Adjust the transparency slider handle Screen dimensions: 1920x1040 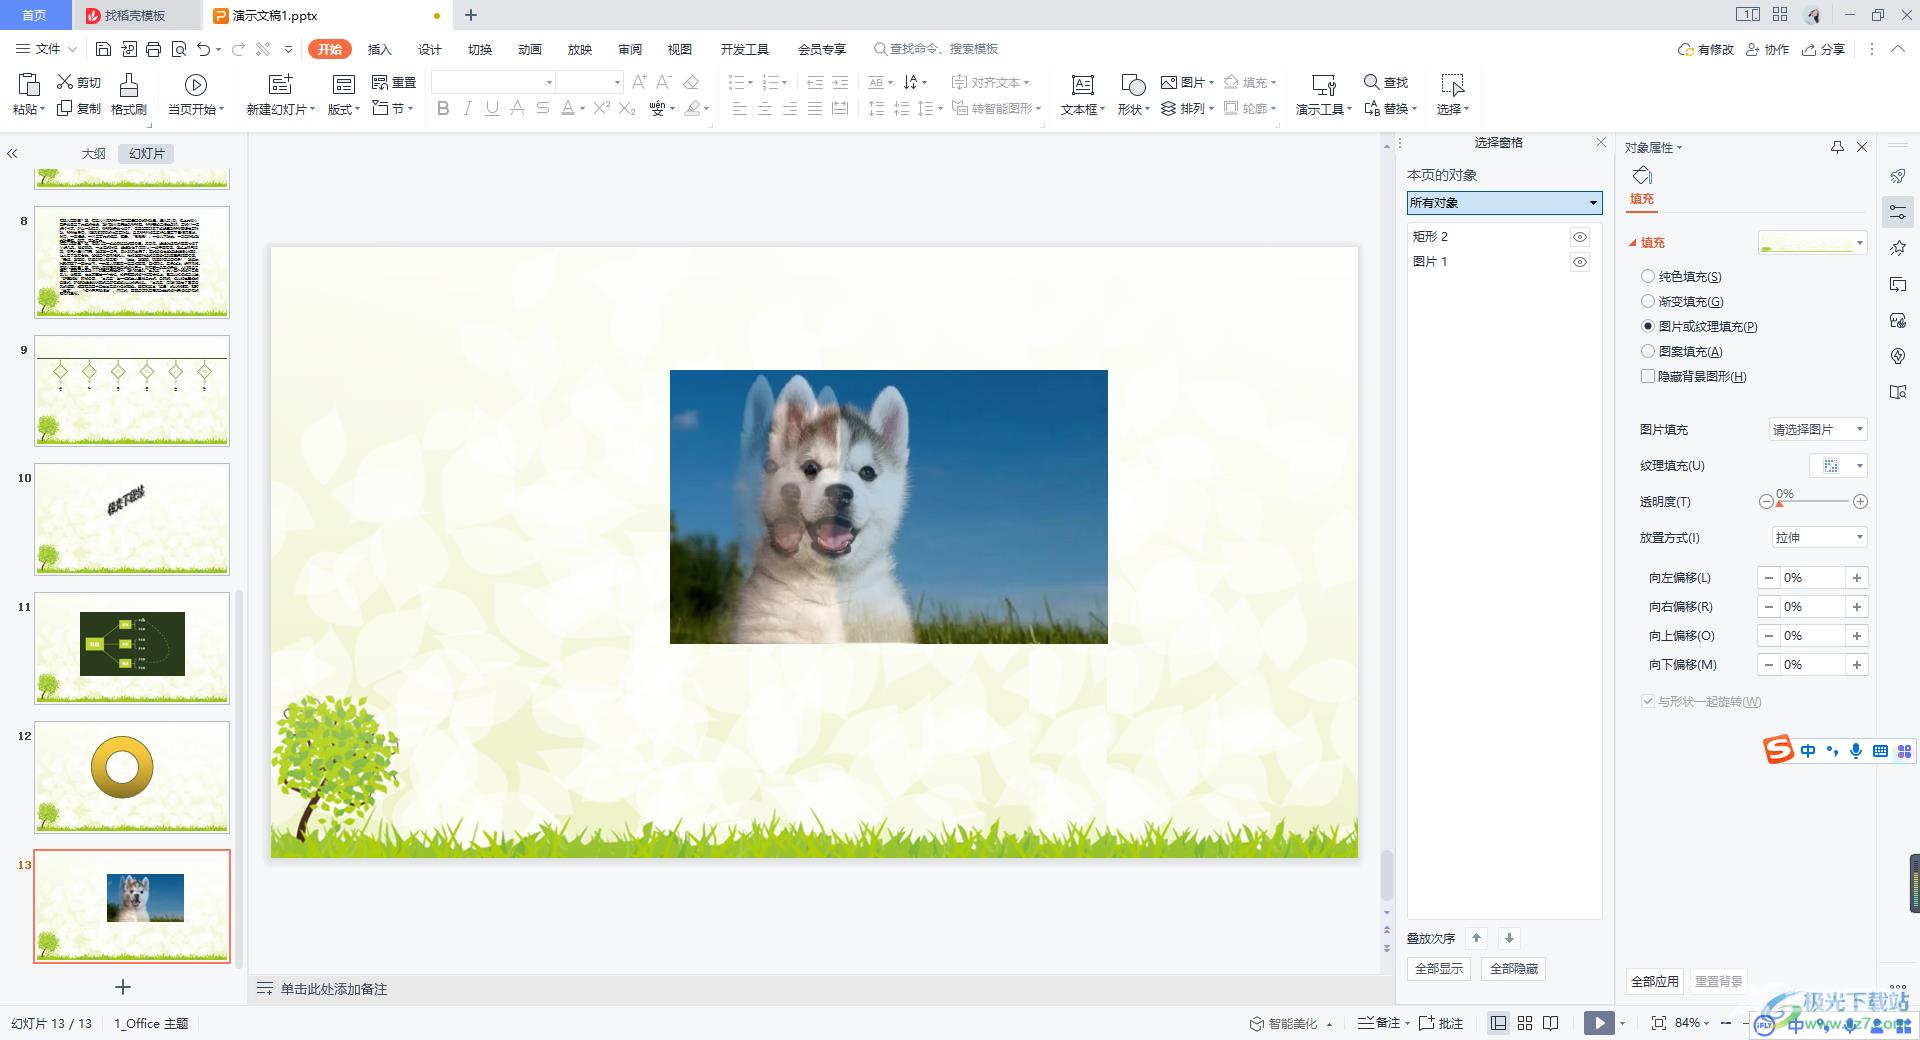click(x=1780, y=504)
